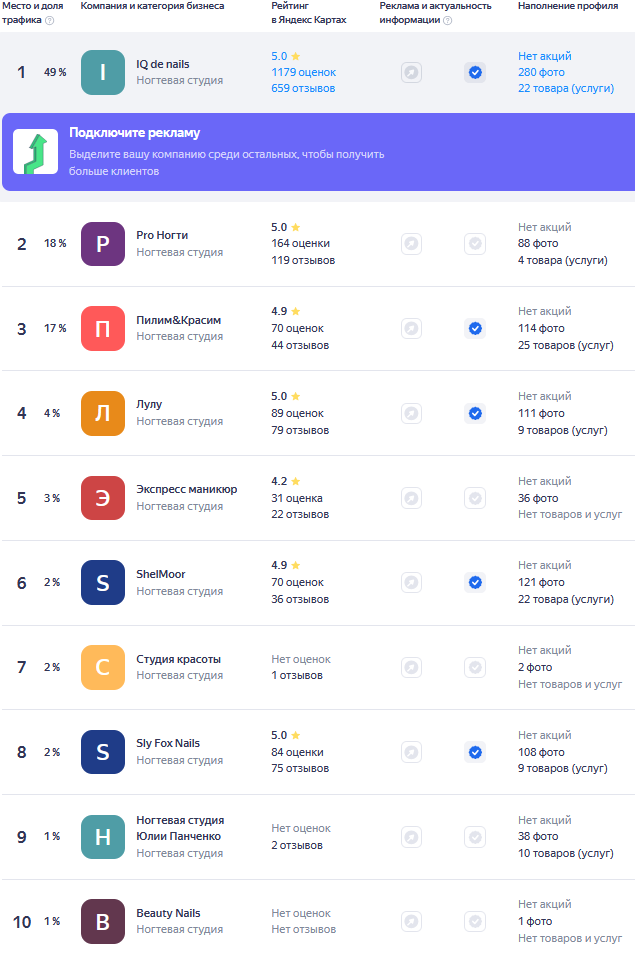Click the Лулу company name
The height and width of the screenshot is (960, 635).
(x=149, y=404)
